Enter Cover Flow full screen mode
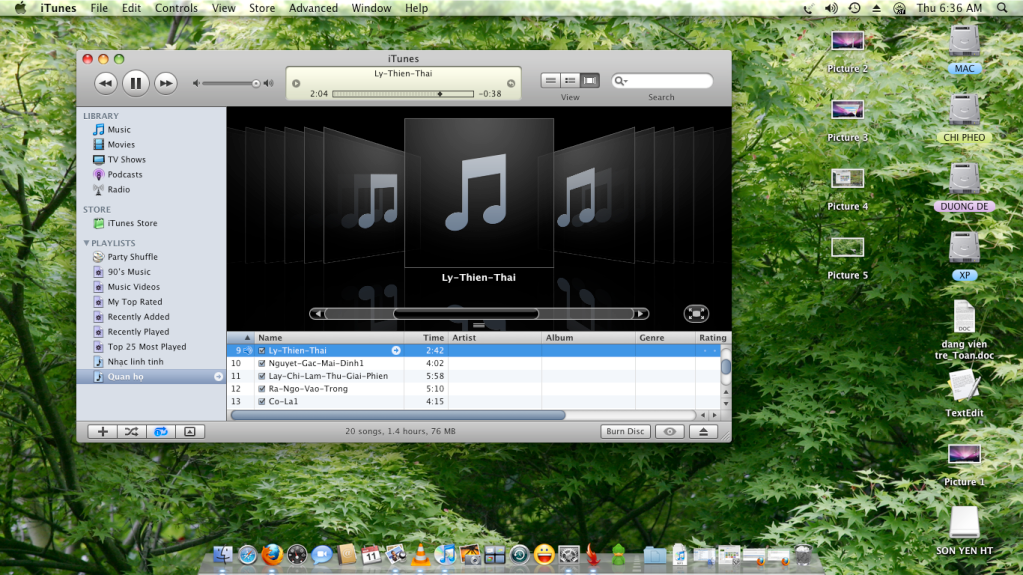Viewport: 1023px width, 575px height. pos(696,314)
